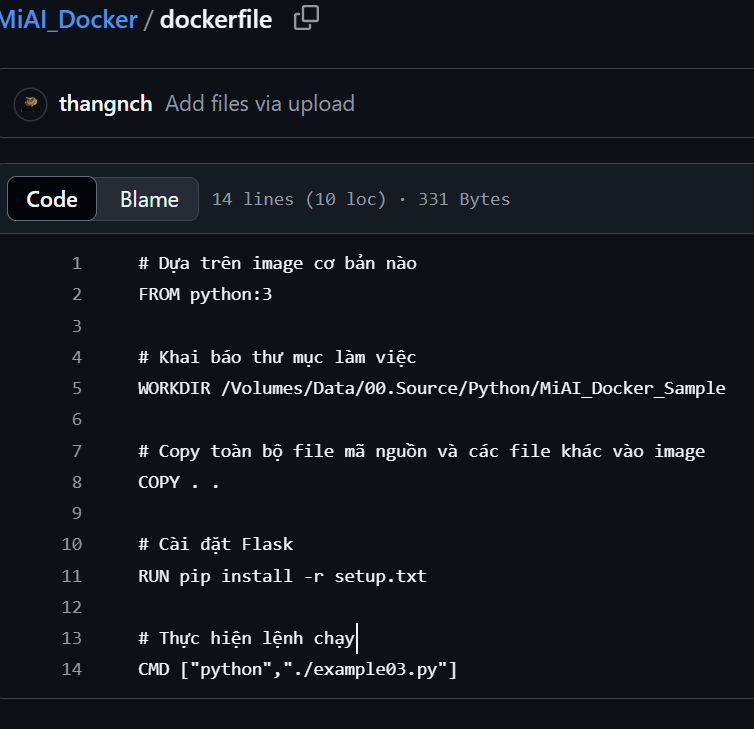Switch to the Blame view tab
Screen dimensions: 754x729
[149, 199]
